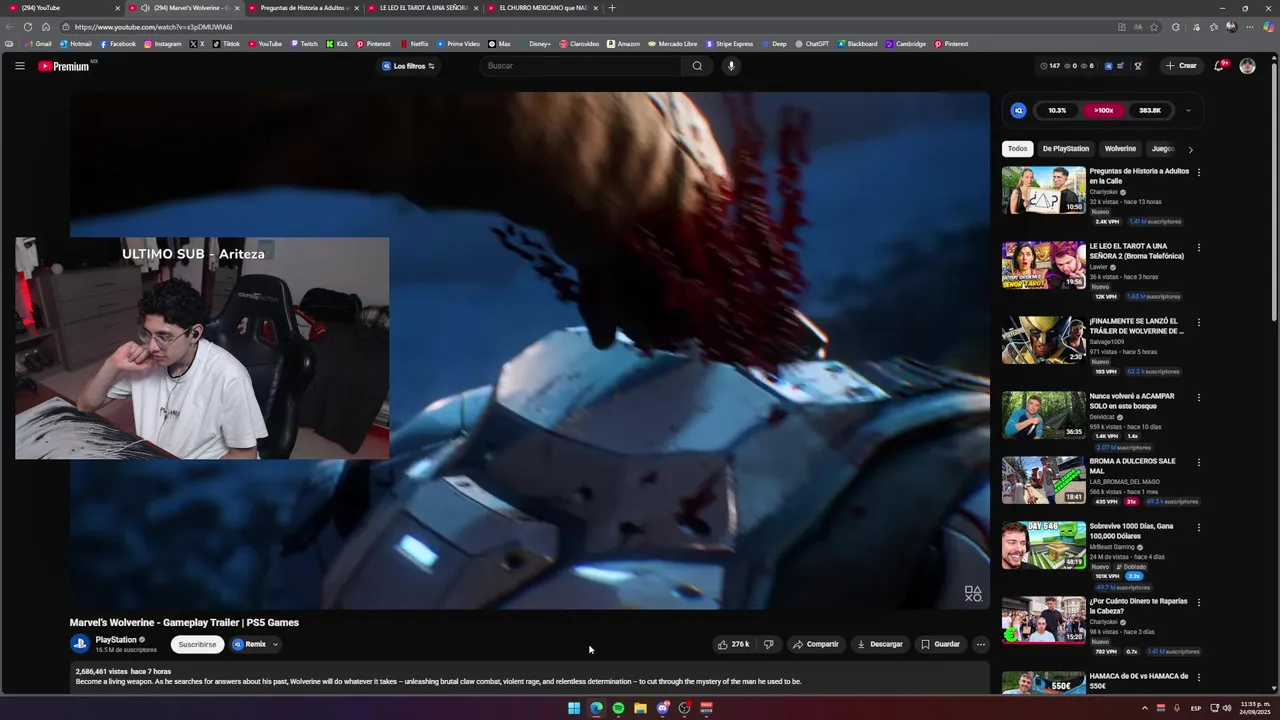Image resolution: width=1280 pixels, height=720 pixels.
Task: Open Preguntas de Historia a Adultos thumbnail
Action: pyautogui.click(x=1043, y=190)
